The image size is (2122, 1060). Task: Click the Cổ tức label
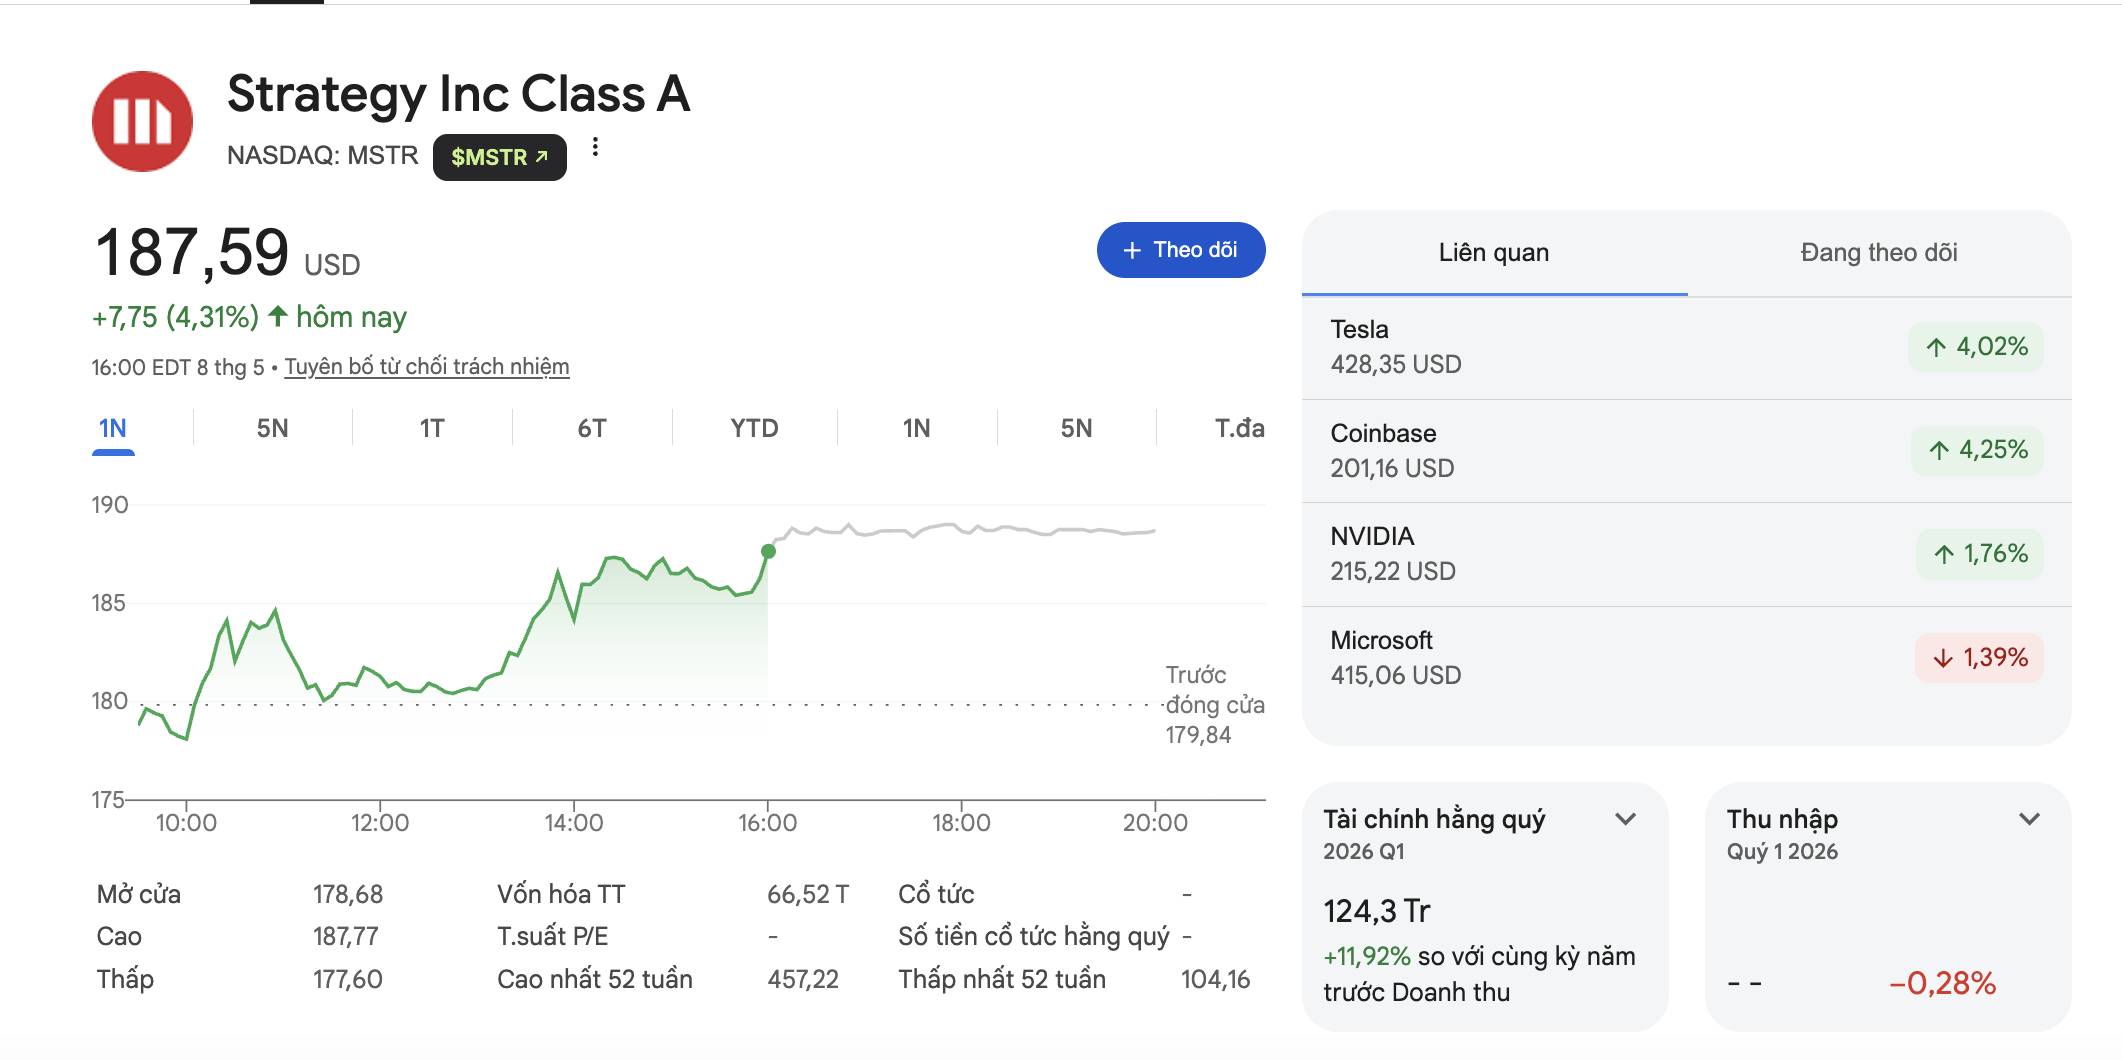click(936, 894)
